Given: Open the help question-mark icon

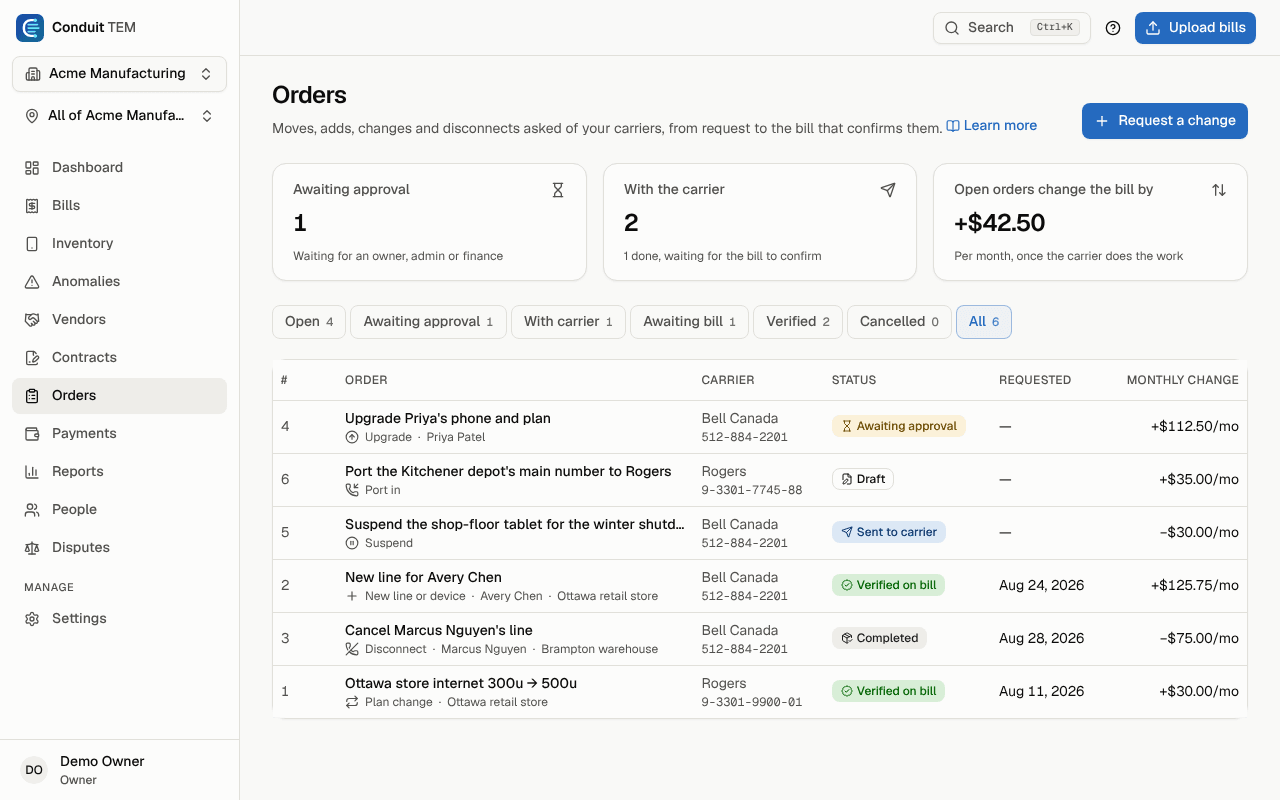Looking at the screenshot, I should [1113, 28].
